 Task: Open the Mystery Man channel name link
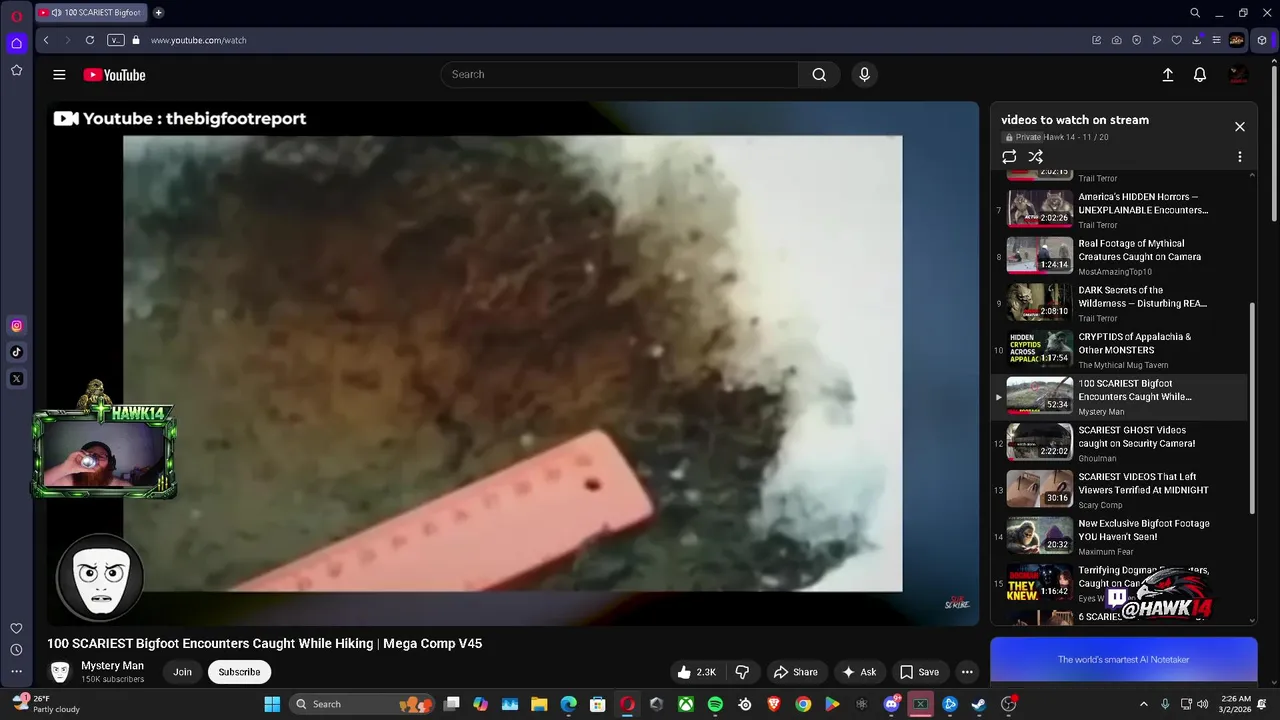click(x=112, y=666)
